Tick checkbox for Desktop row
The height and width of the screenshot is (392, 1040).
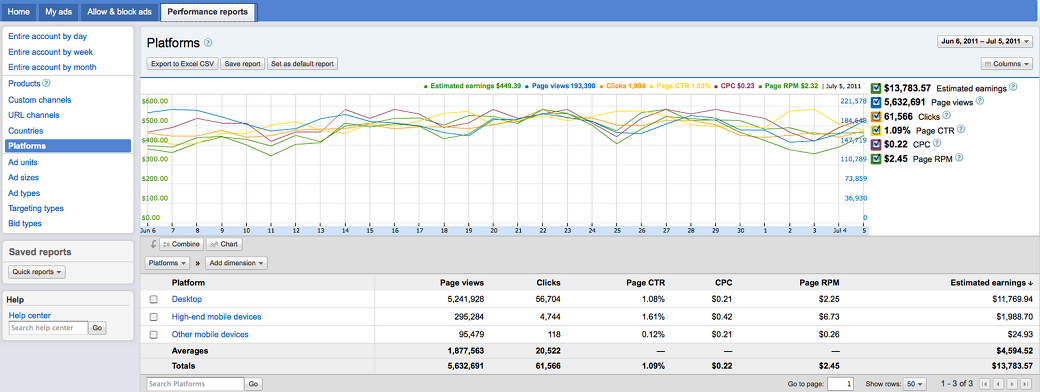pos(154,300)
